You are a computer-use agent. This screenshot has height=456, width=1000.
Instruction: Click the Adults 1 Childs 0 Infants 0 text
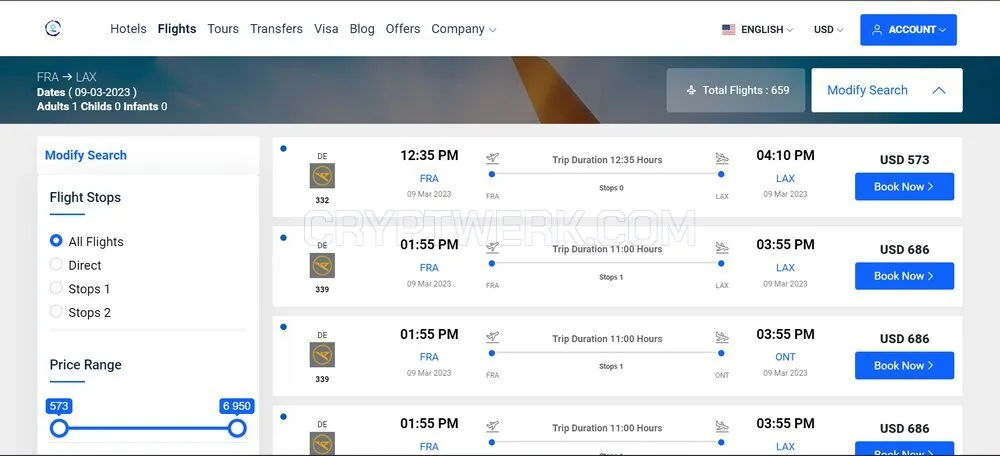pyautogui.click(x=102, y=107)
